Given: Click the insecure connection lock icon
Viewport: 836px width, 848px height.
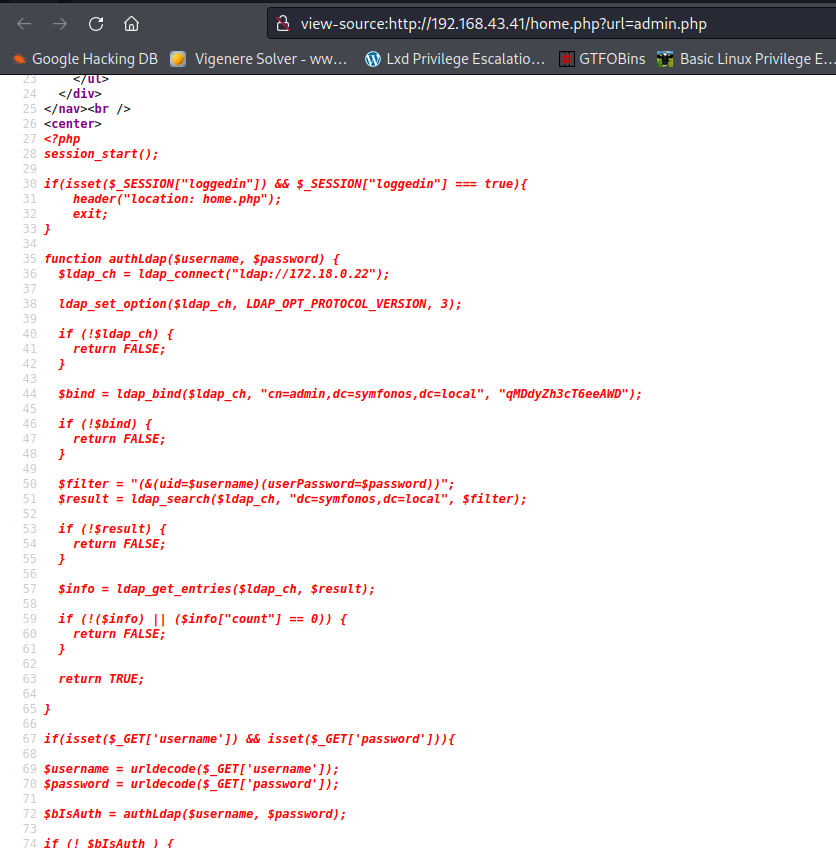Looking at the screenshot, I should click(x=284, y=23).
